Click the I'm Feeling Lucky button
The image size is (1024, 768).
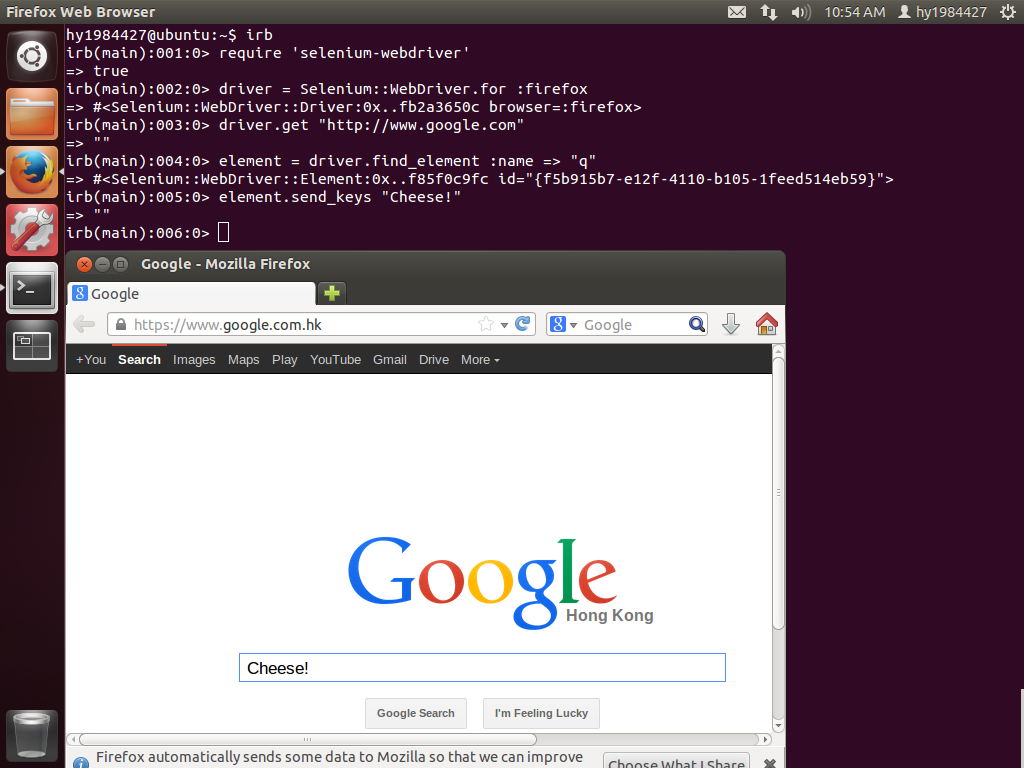[541, 713]
